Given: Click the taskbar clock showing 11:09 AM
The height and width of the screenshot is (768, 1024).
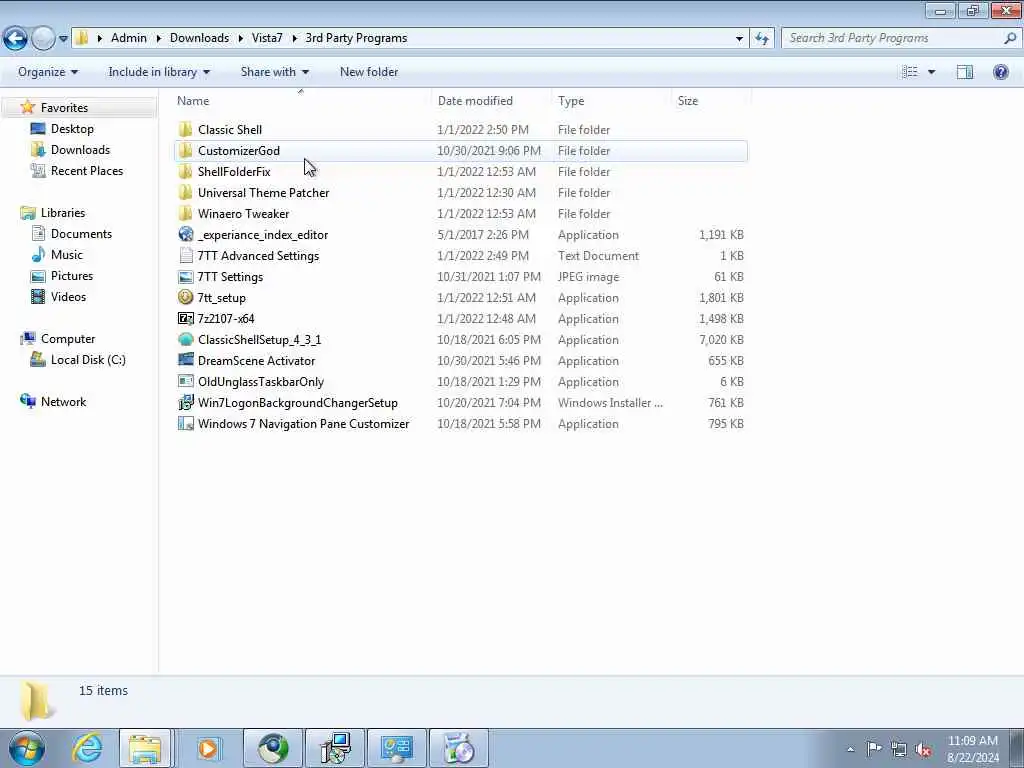Looking at the screenshot, I should tap(972, 749).
